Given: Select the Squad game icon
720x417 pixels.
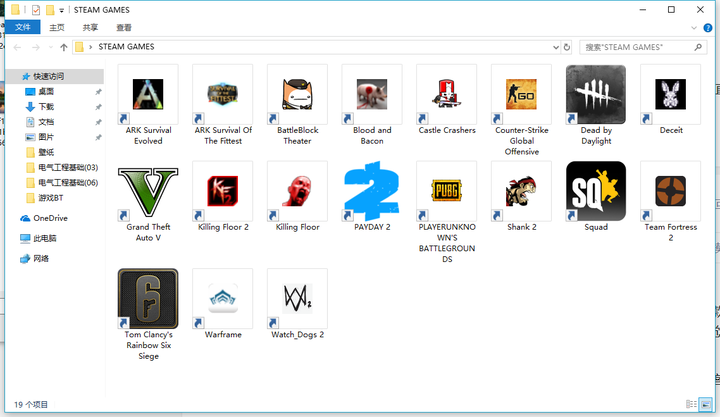Looking at the screenshot, I should pos(596,191).
